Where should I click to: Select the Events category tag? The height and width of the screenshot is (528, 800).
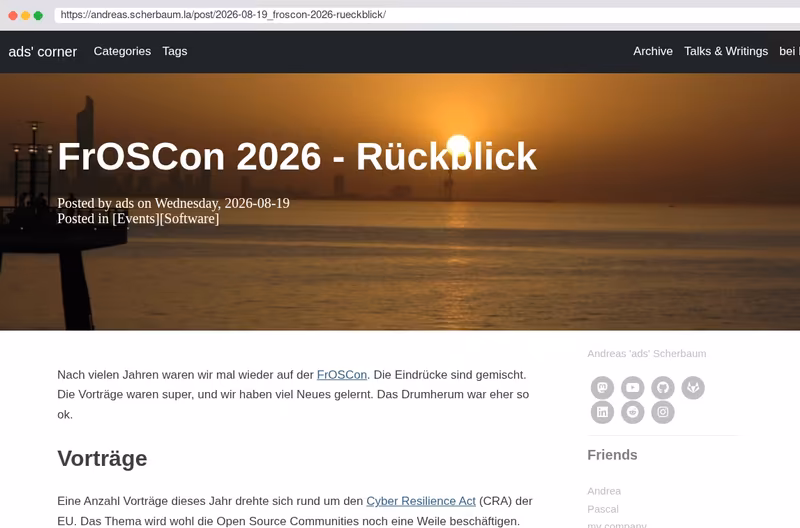[136, 218]
